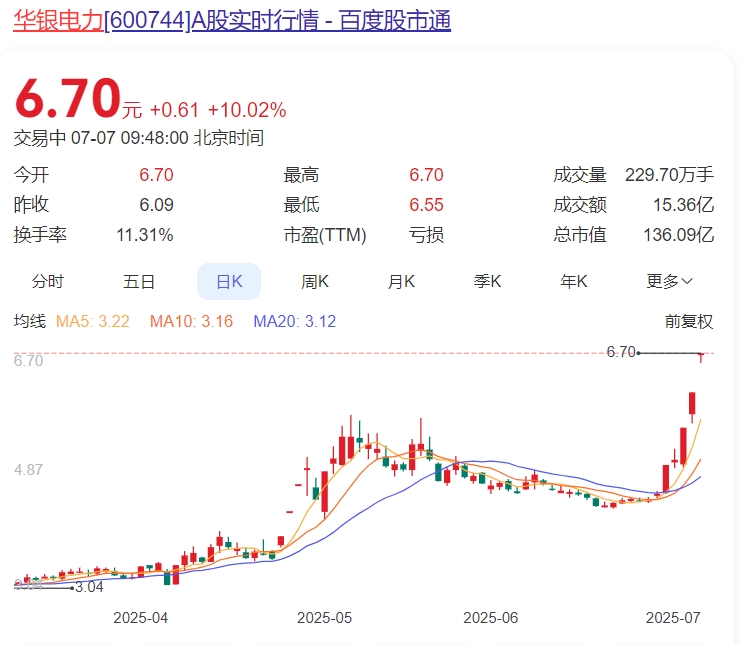Viewport: 740px width, 645px height.
Task: Click the 3.04 low marker on chart
Action: point(89,587)
